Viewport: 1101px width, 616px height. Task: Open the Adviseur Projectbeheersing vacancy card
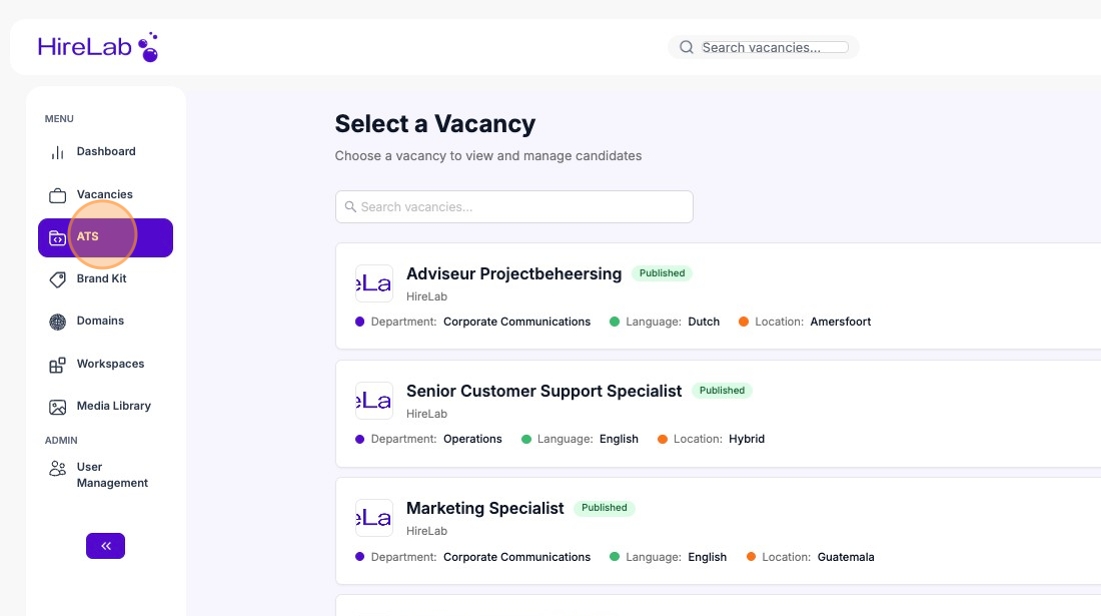(514, 273)
